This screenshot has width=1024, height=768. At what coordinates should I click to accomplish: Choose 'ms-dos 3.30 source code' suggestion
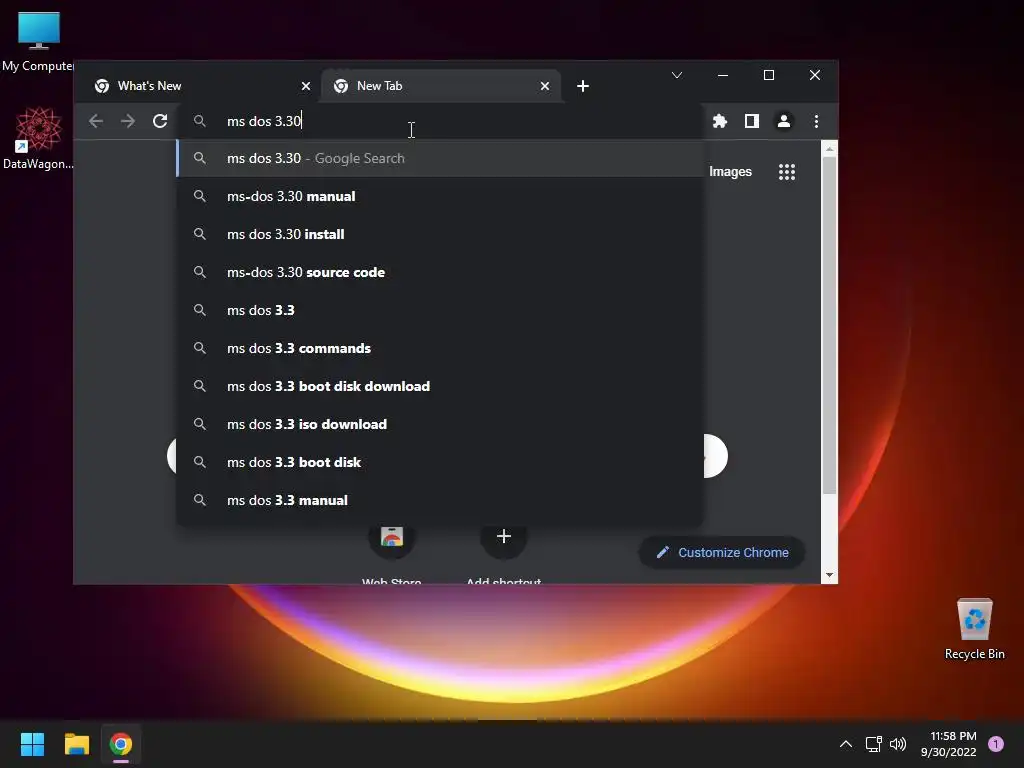tap(440, 272)
